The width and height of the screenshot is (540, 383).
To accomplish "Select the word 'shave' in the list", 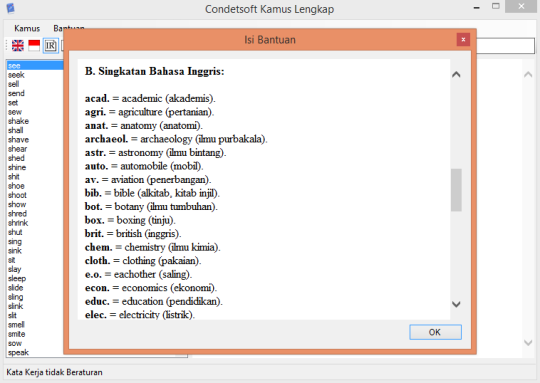I will [18, 139].
